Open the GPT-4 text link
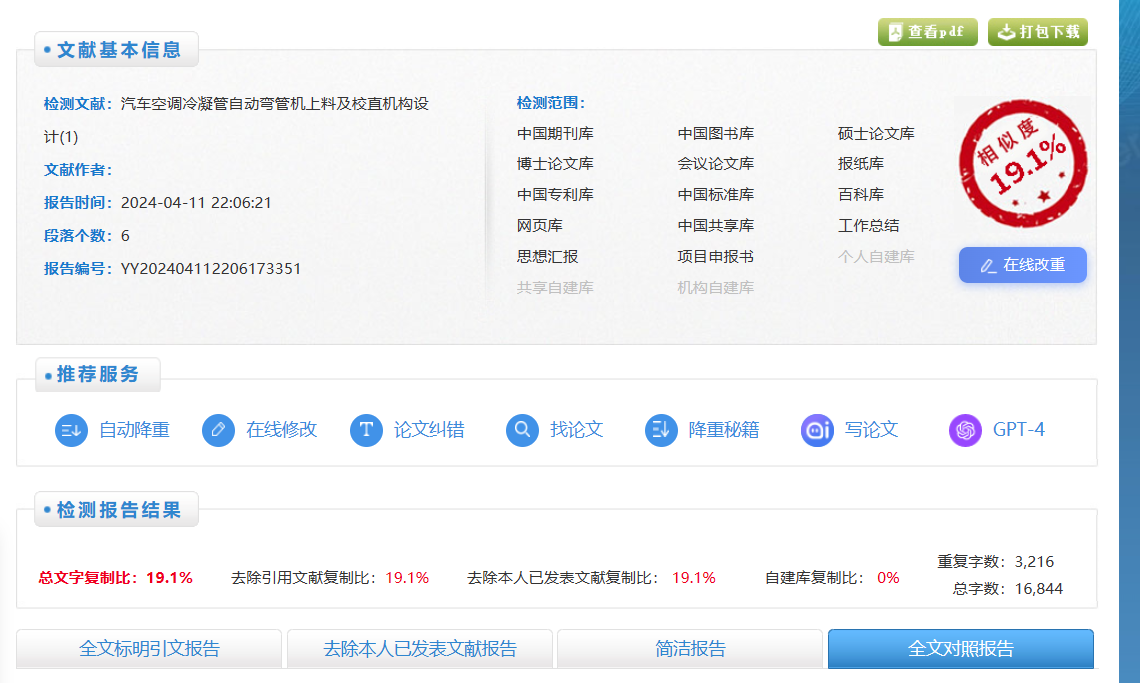Screen dimensions: 1140x683 tap(1019, 430)
